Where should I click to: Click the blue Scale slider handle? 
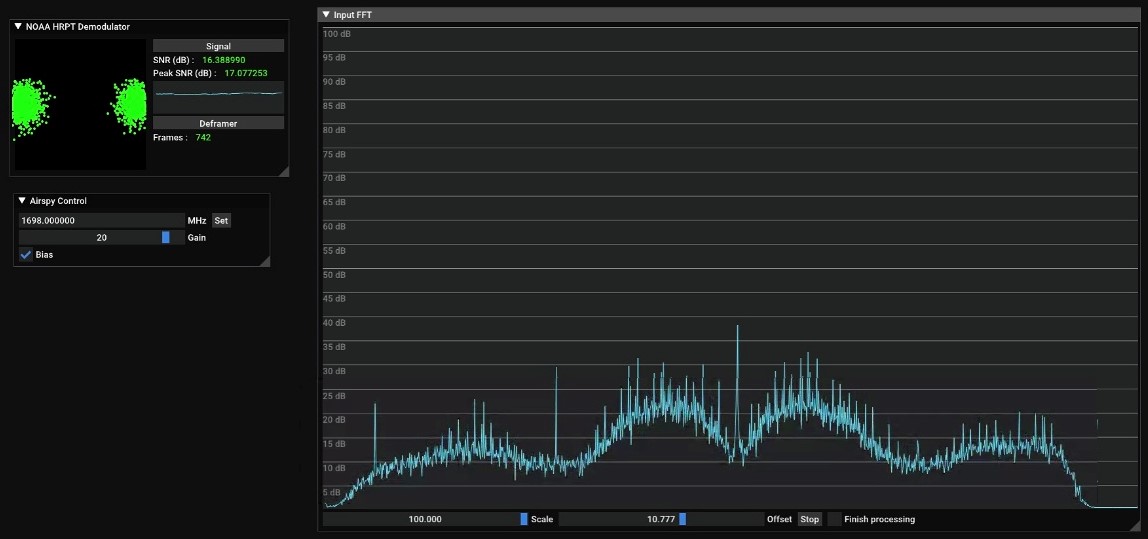(x=523, y=519)
